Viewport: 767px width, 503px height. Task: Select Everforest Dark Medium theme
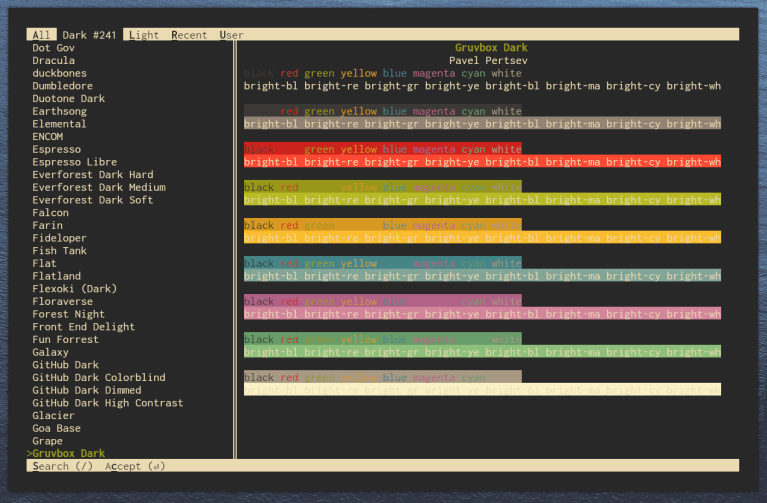click(99, 187)
